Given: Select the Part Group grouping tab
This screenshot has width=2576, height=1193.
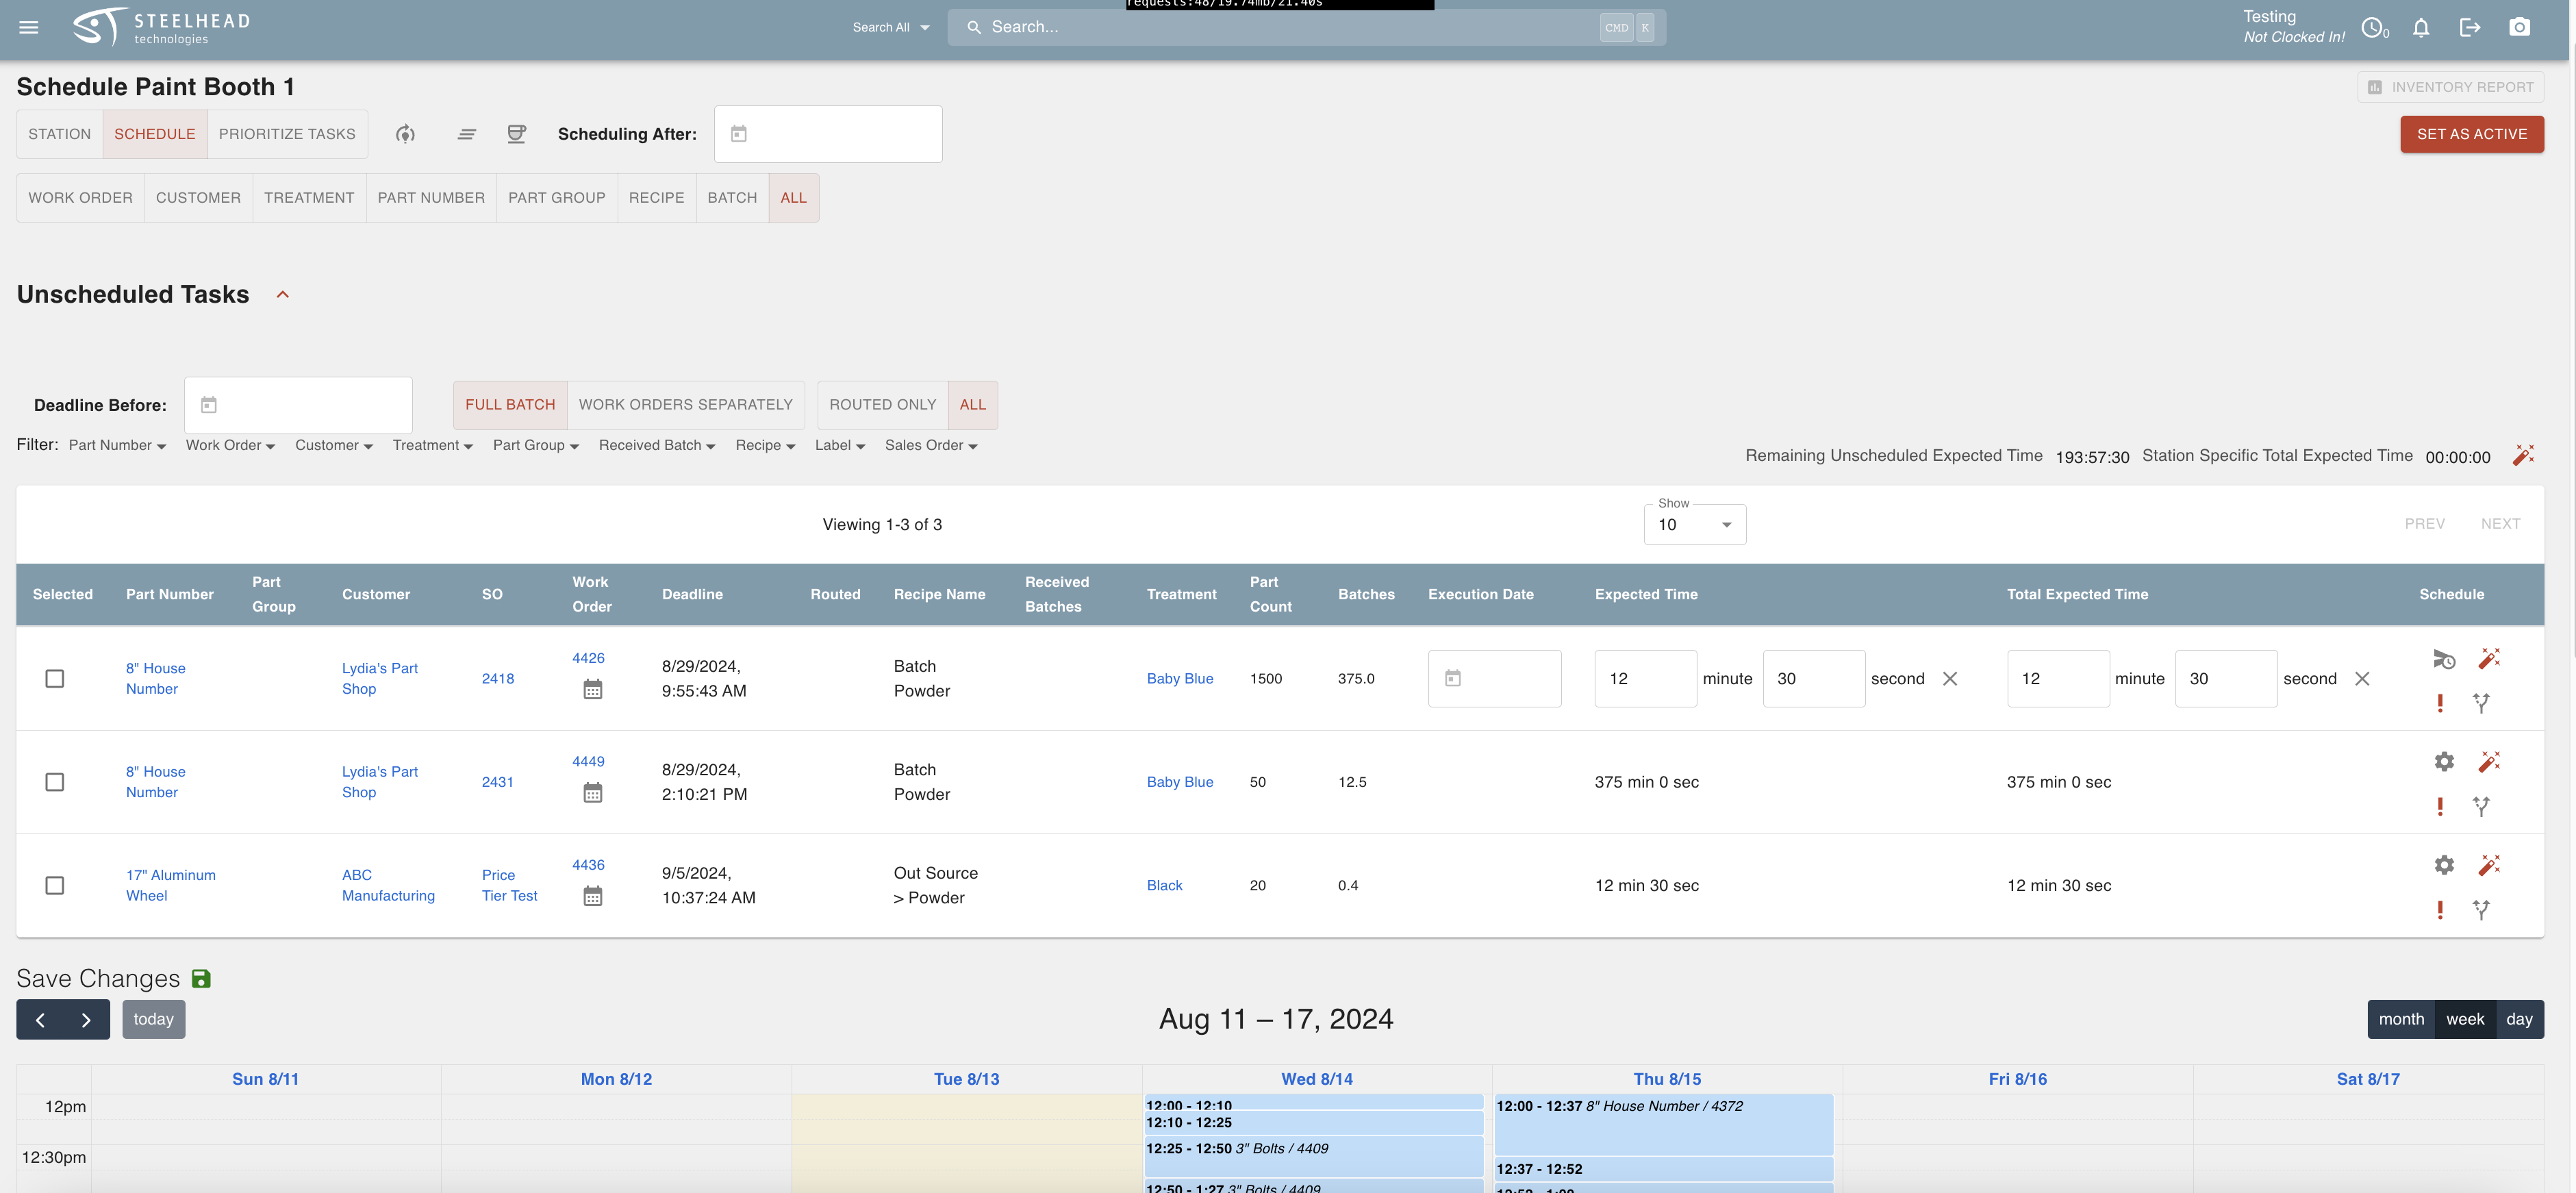Looking at the screenshot, I should pos(557,198).
